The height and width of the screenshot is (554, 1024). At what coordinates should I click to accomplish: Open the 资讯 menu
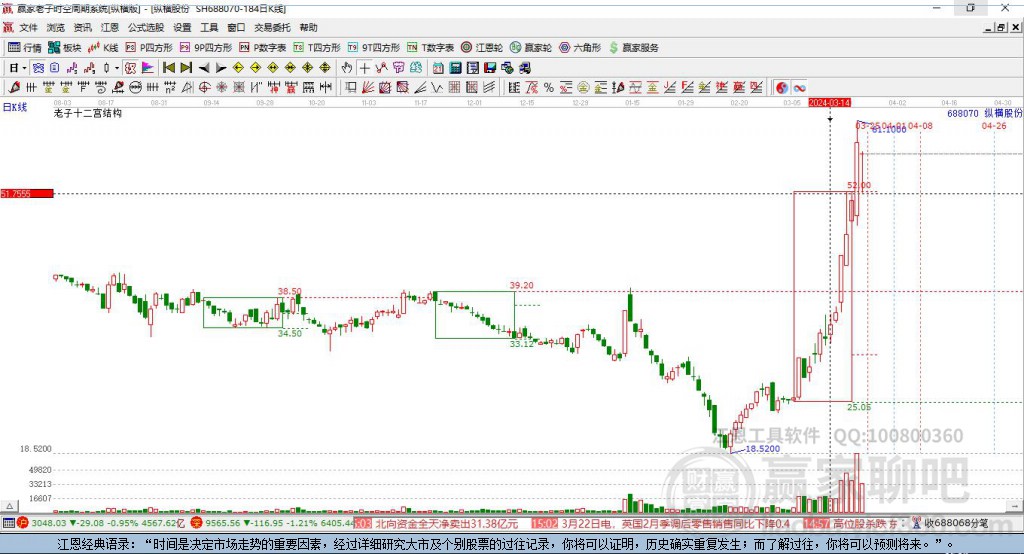[82, 27]
